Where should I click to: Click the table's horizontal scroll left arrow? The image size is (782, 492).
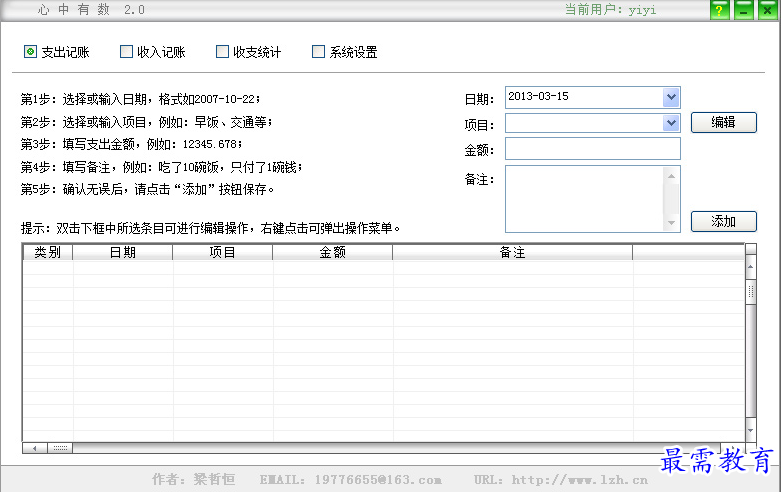pyautogui.click(x=35, y=448)
